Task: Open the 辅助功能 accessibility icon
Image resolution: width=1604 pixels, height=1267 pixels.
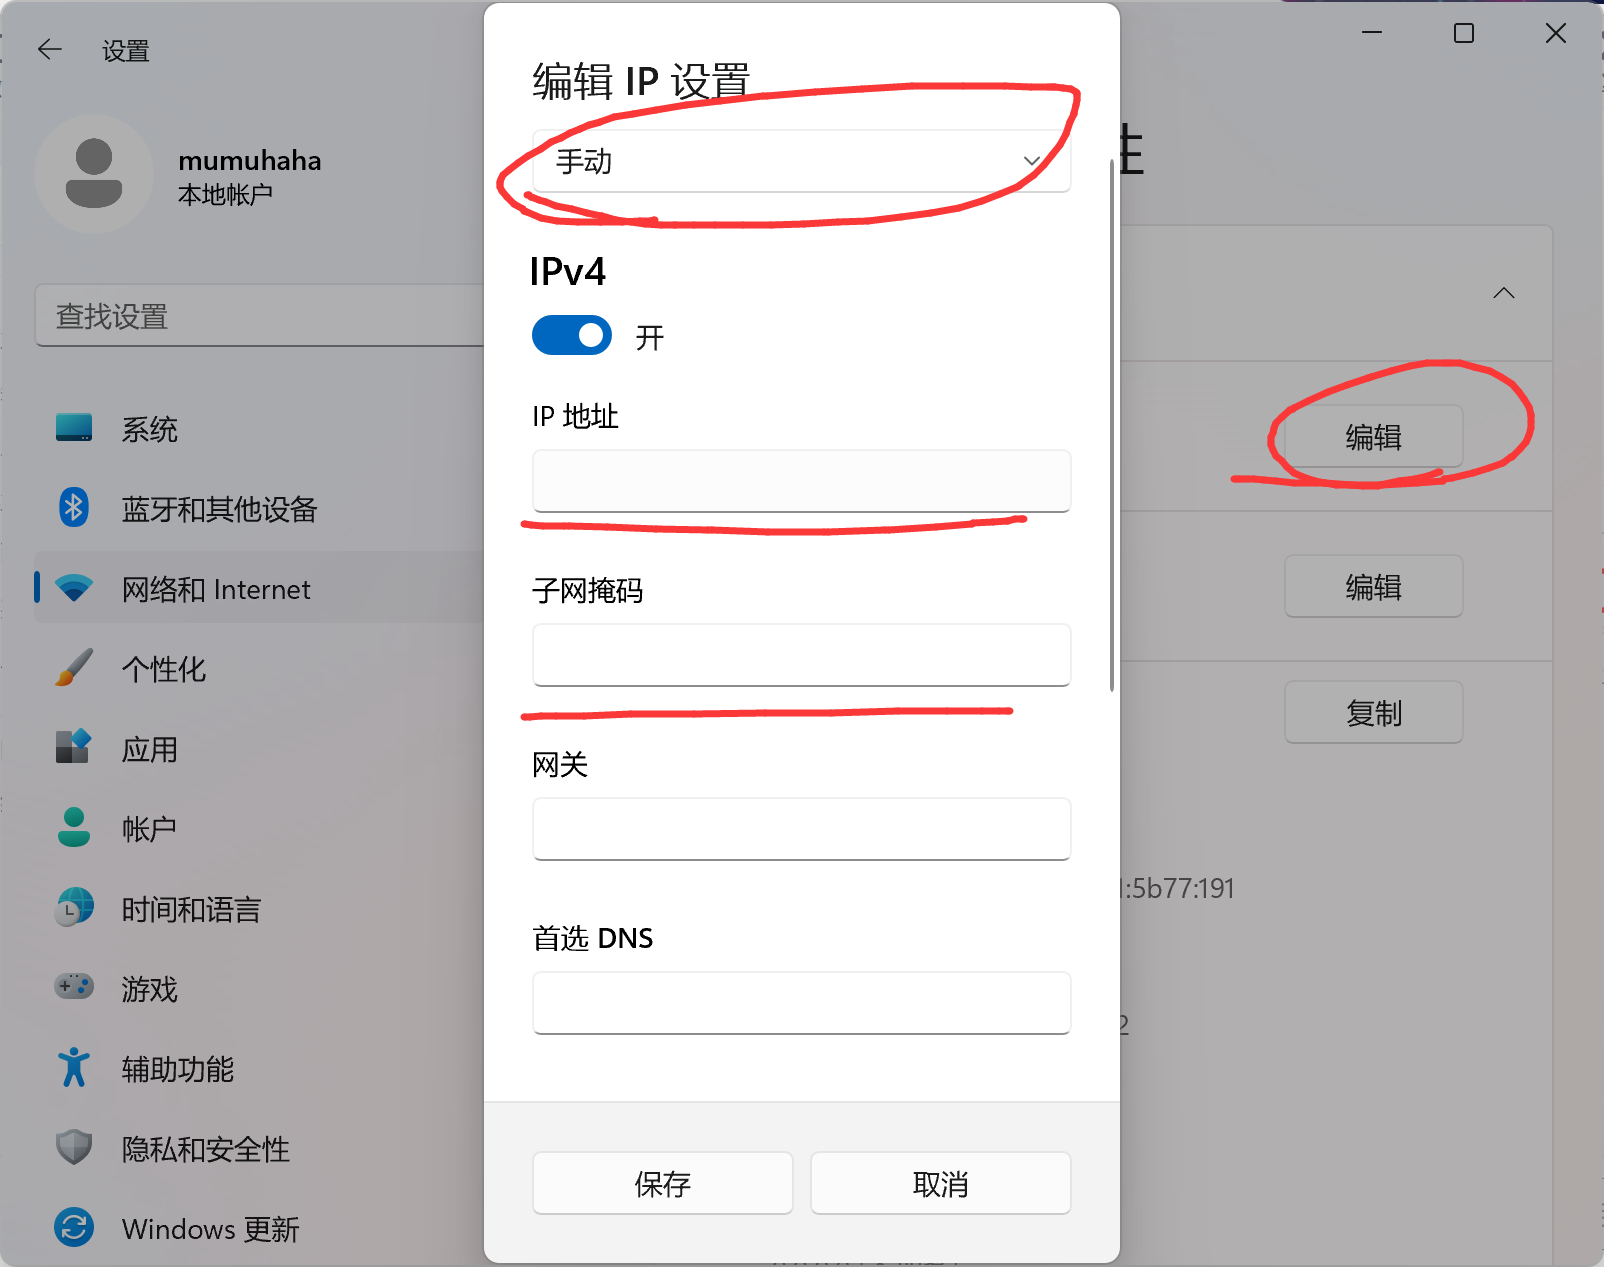Action: pyautogui.click(x=74, y=1067)
